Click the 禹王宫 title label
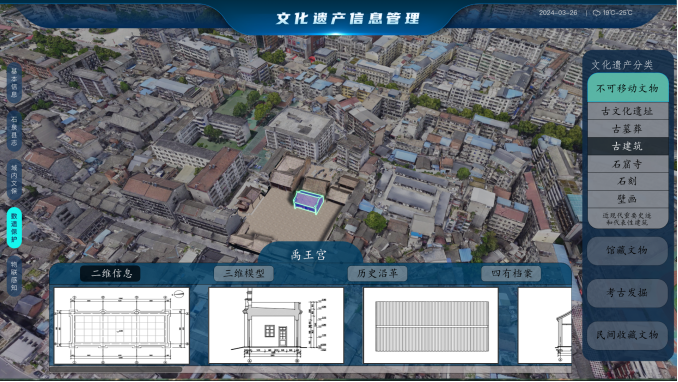This screenshot has height=382, width=678. (x=308, y=255)
